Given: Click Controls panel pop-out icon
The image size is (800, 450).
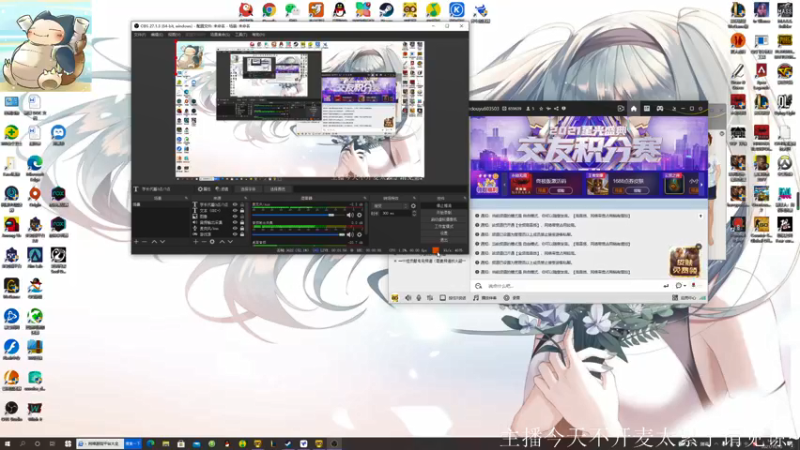Looking at the screenshot, I should click(x=464, y=198).
